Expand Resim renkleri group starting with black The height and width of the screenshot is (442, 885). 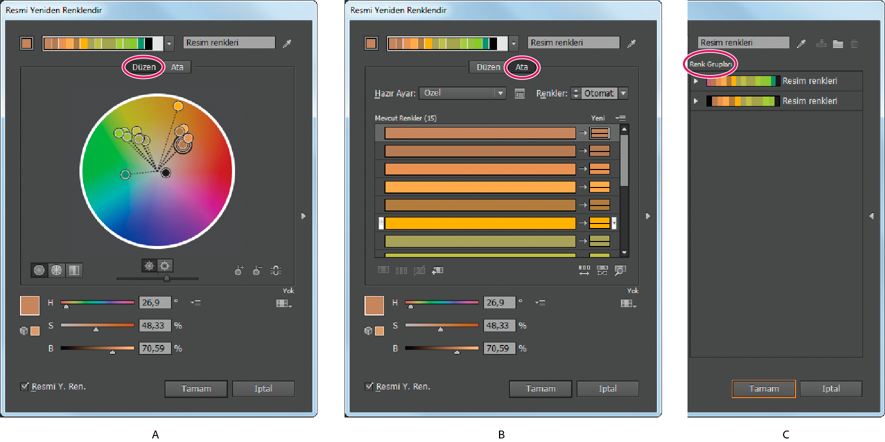tap(696, 101)
